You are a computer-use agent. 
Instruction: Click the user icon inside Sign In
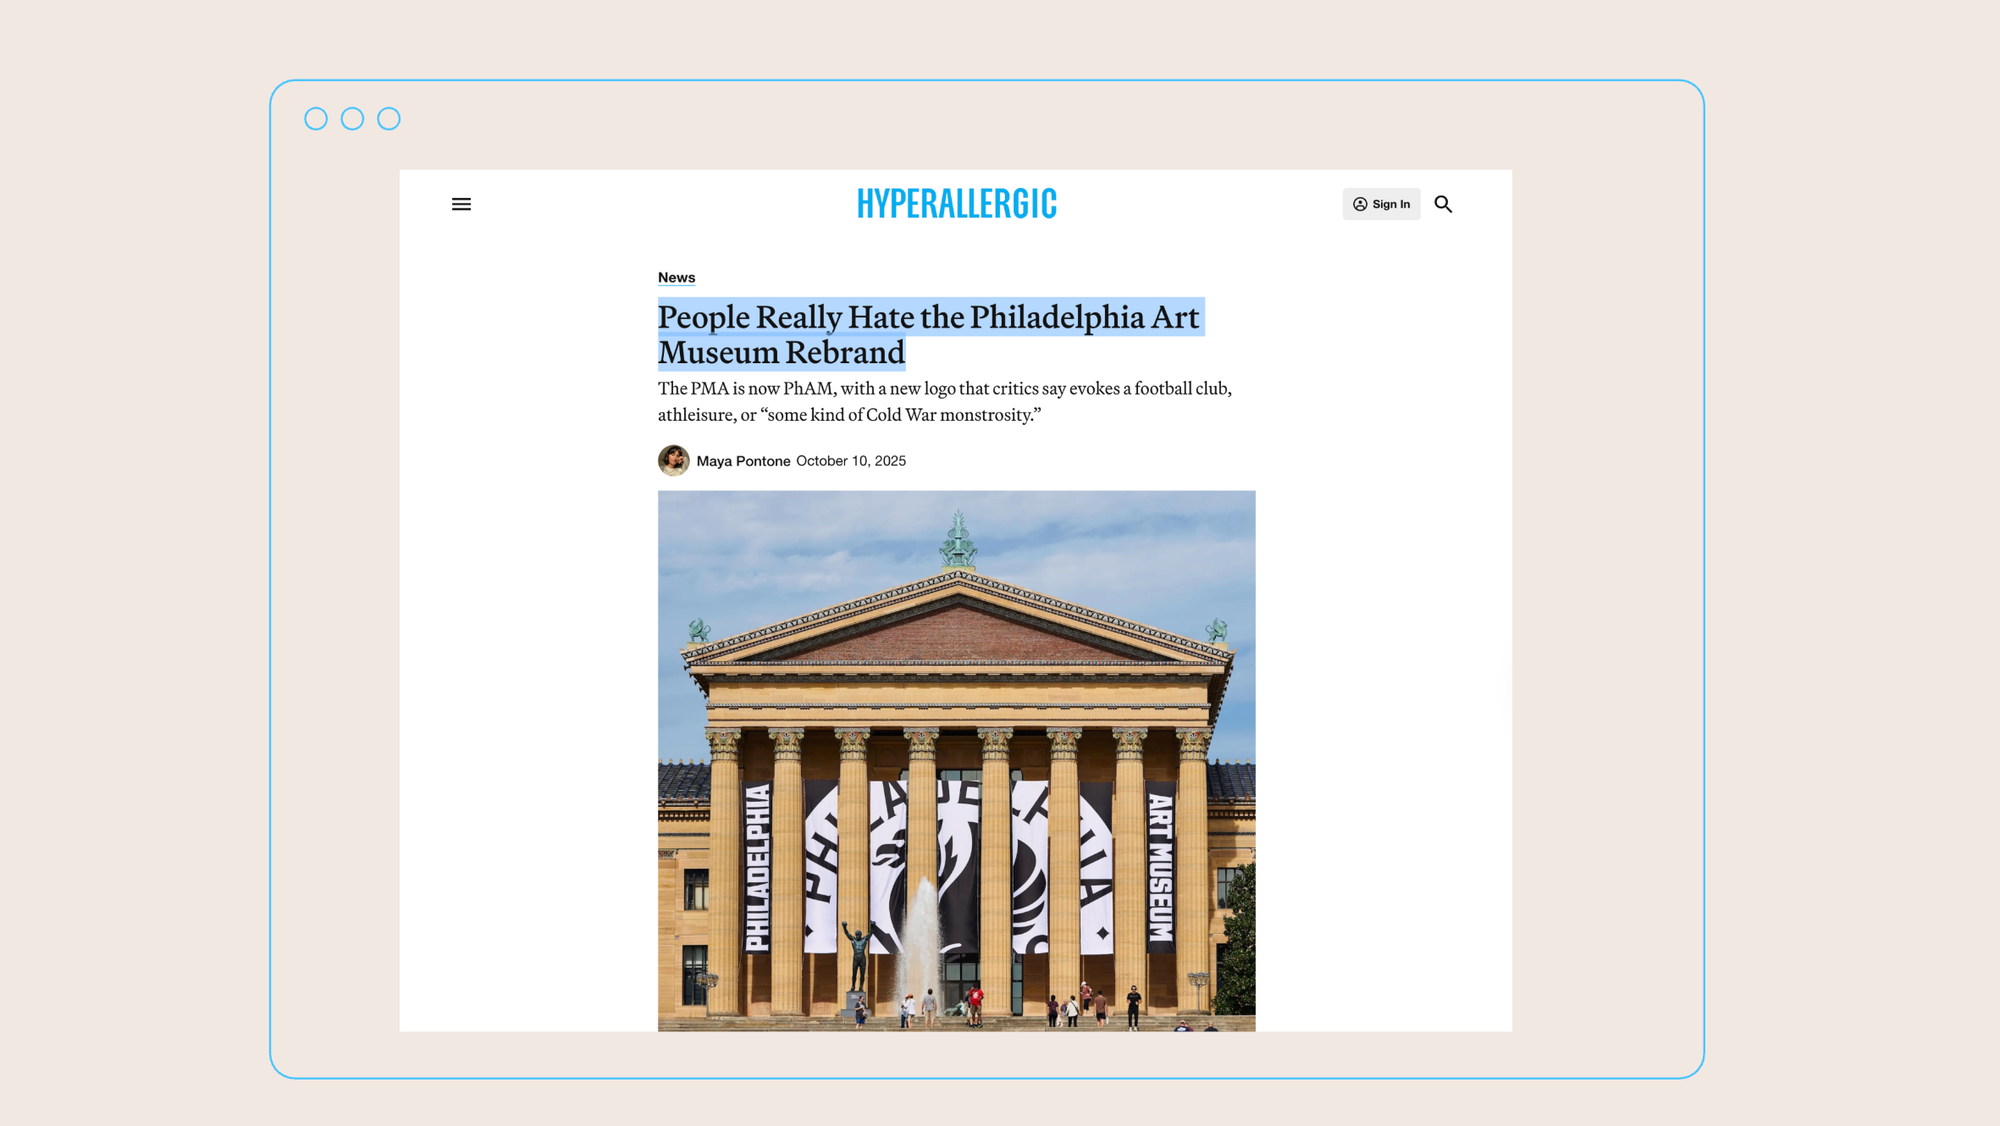pyautogui.click(x=1360, y=204)
